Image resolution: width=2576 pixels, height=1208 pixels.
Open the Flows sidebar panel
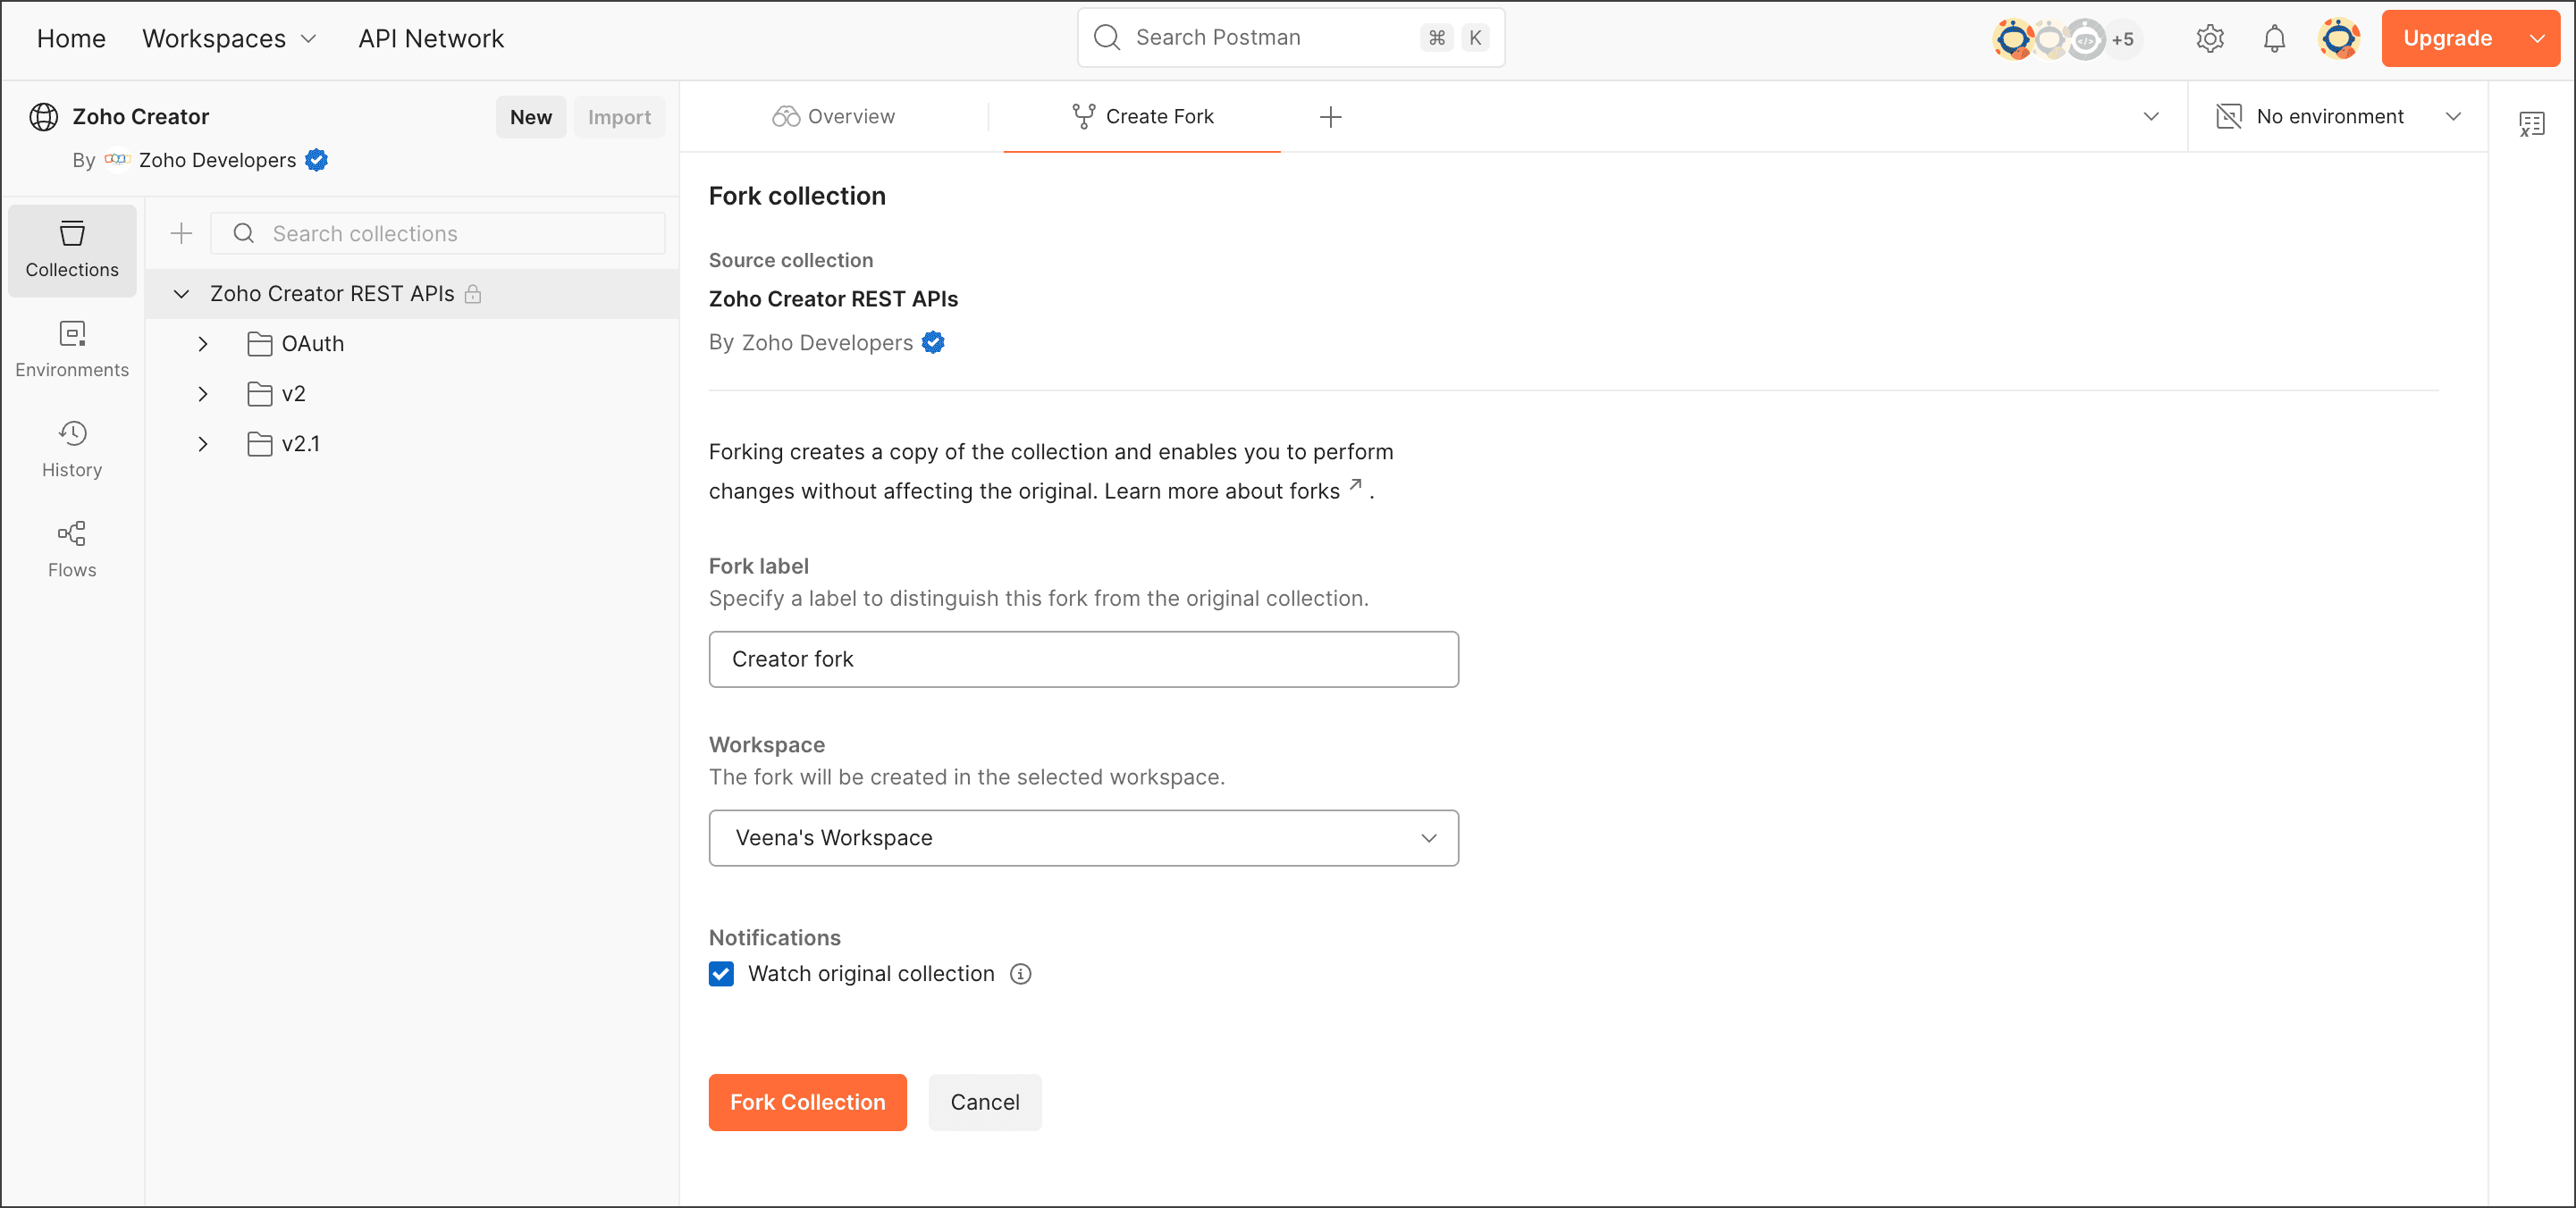tap(72, 549)
